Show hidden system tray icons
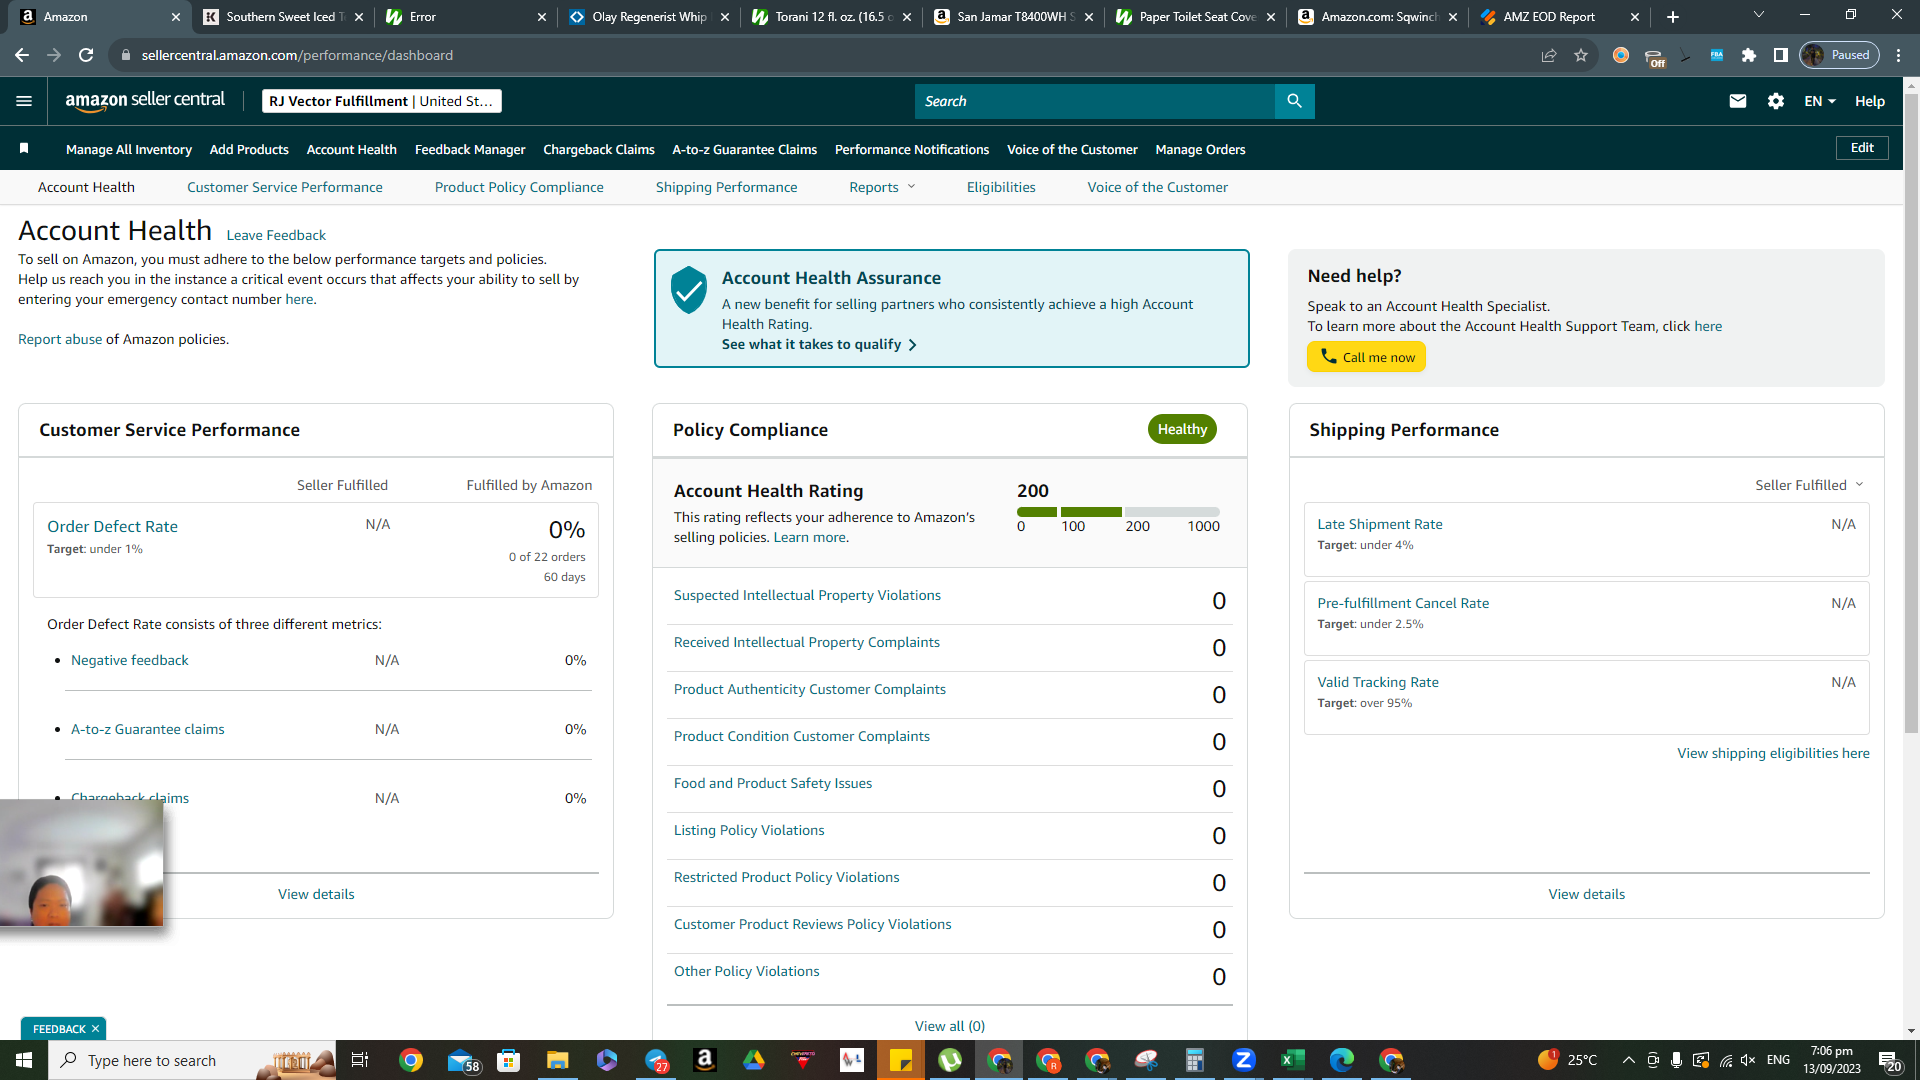The image size is (1920, 1080). coord(1628,1060)
